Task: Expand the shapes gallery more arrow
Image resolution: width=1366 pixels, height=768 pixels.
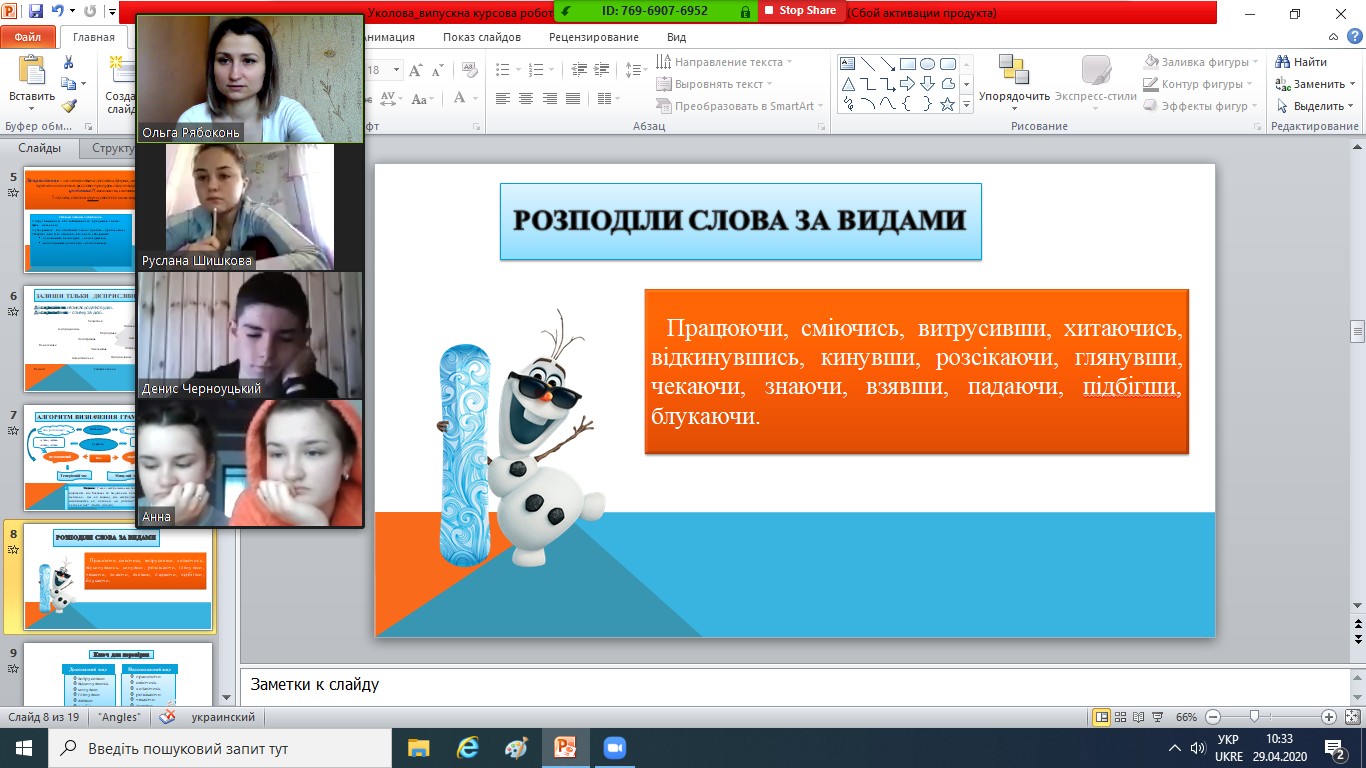Action: coord(966,105)
